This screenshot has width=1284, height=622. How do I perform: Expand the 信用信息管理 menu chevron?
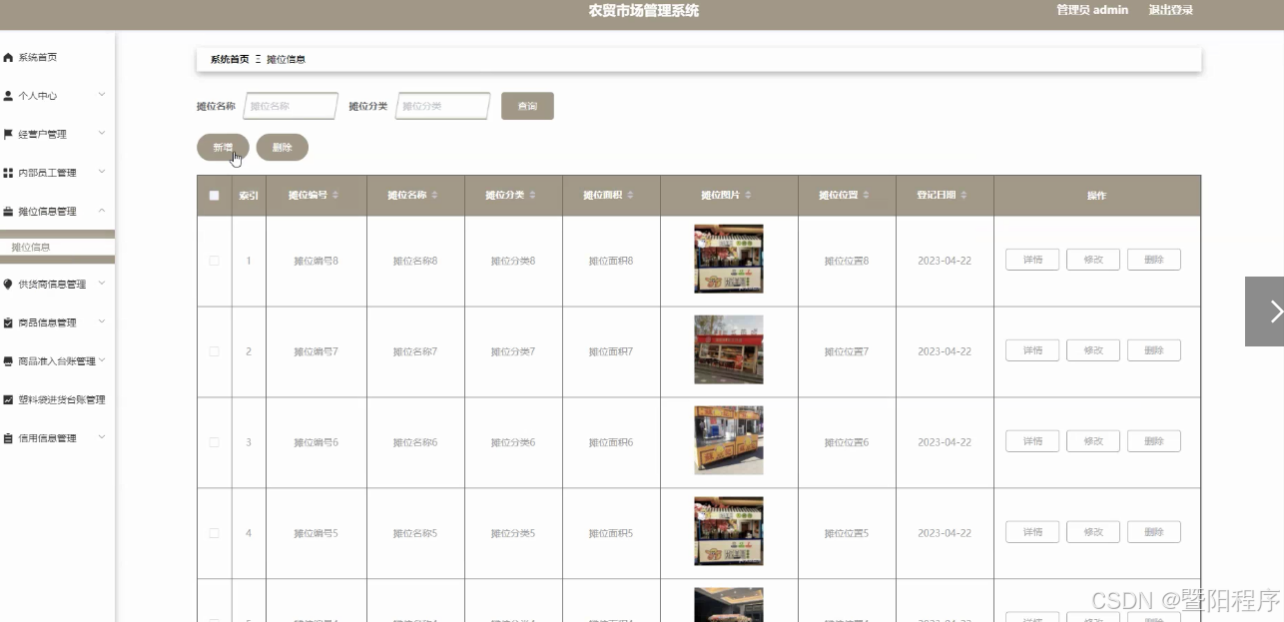102,437
